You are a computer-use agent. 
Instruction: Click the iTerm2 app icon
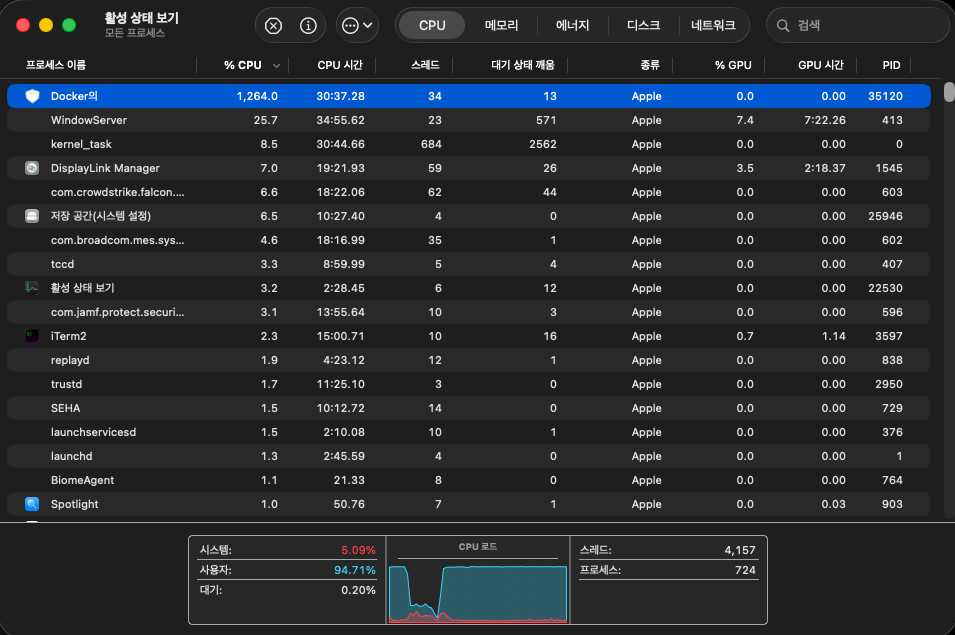tap(32, 336)
